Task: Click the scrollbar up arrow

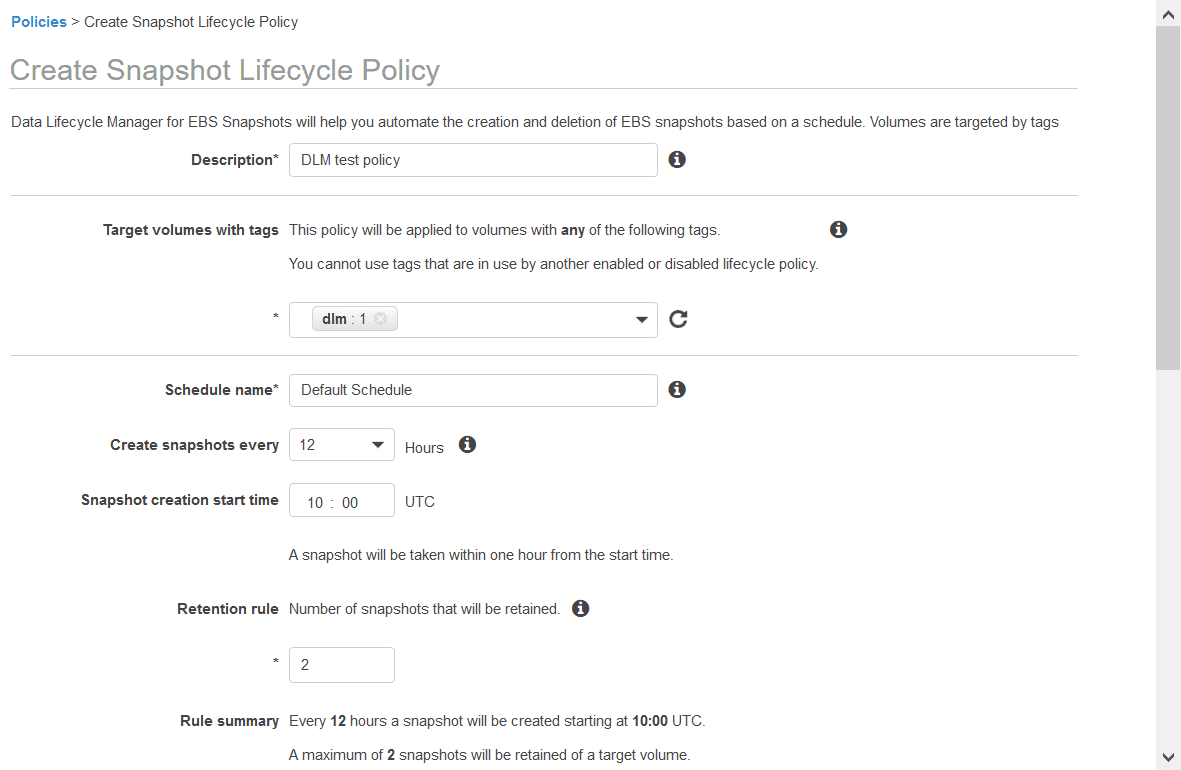Action: pos(1168,14)
